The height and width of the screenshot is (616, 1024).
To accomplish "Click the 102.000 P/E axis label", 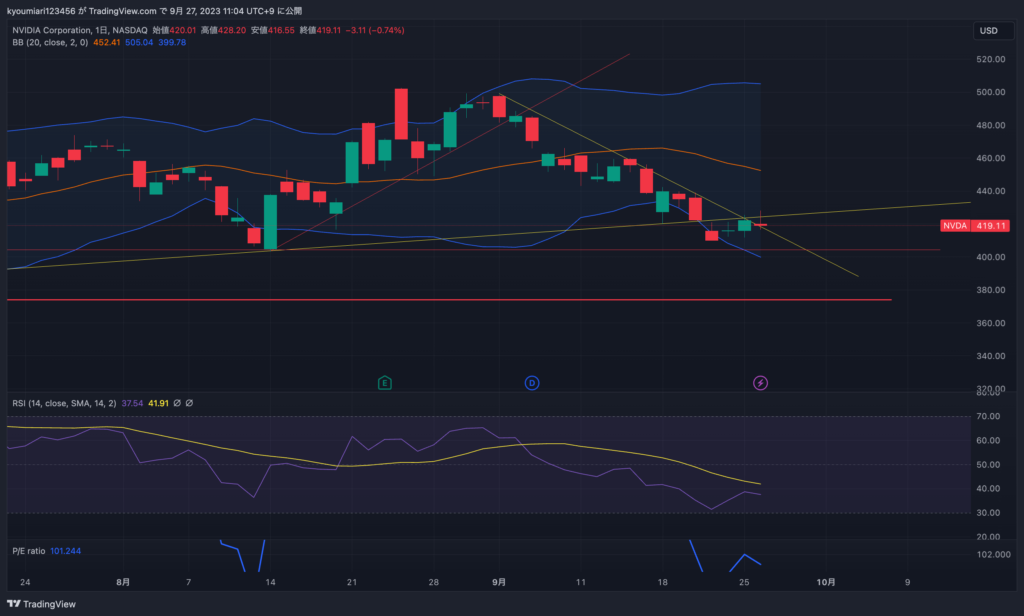I will click(993, 554).
